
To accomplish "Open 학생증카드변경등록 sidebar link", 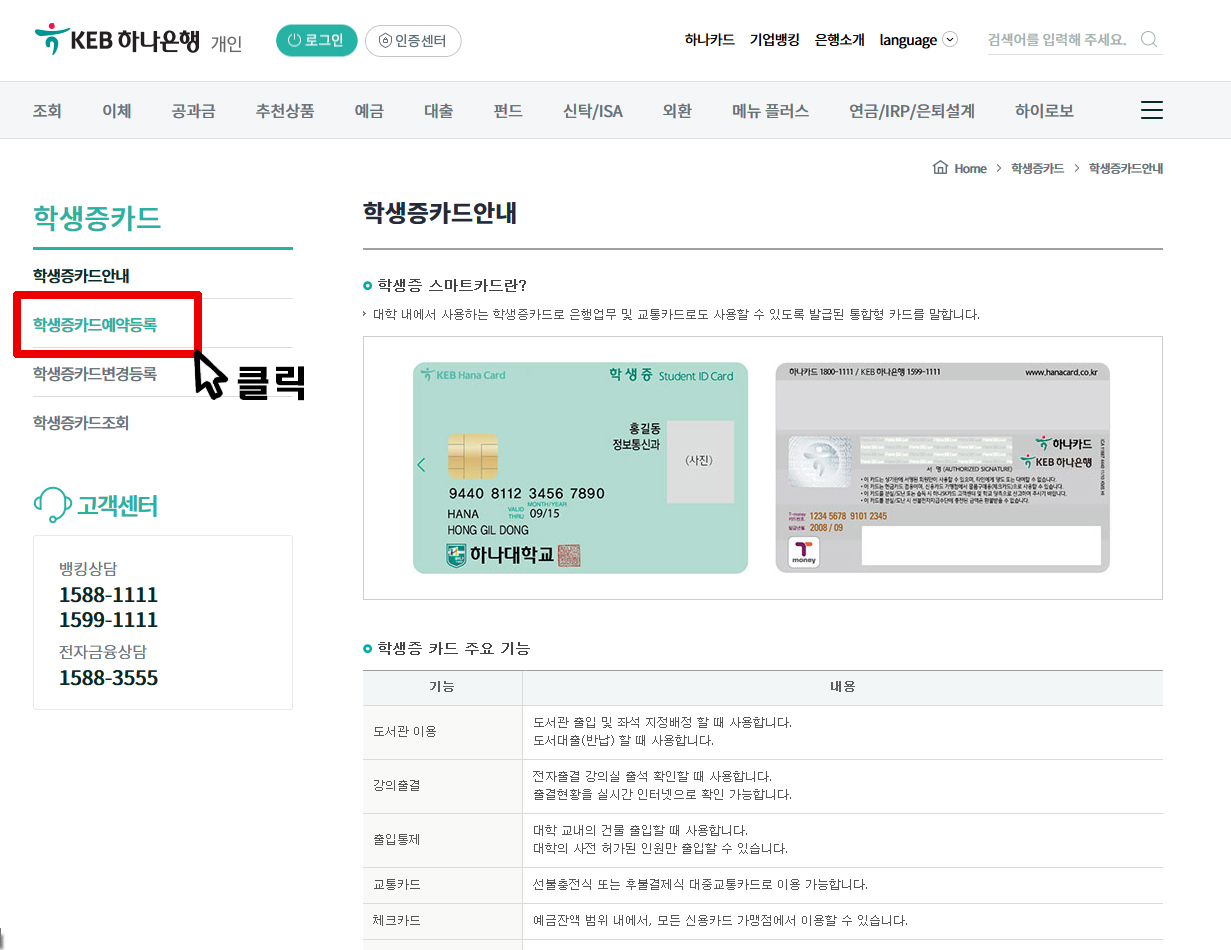I will [x=95, y=374].
